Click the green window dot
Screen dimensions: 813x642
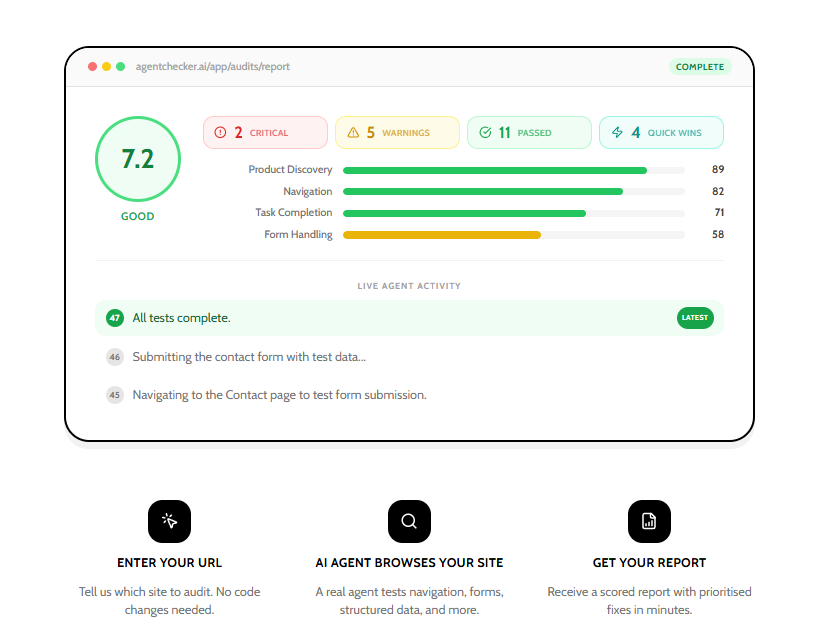(x=120, y=66)
